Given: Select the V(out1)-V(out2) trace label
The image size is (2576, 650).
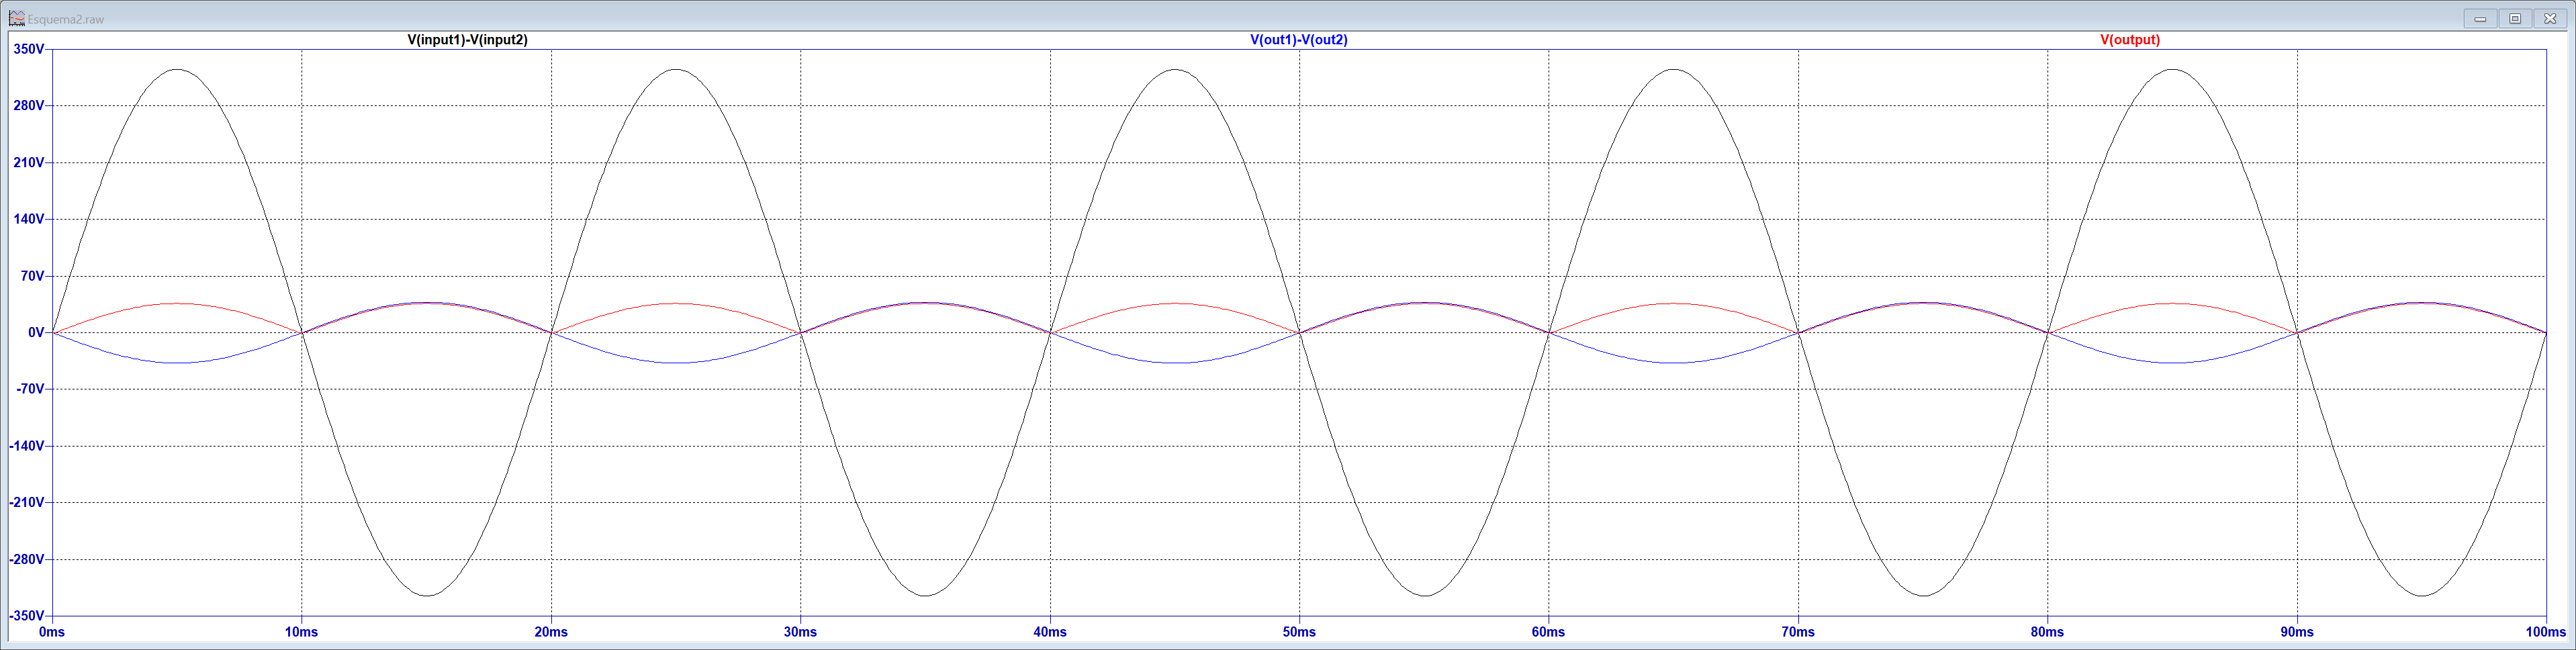Looking at the screenshot, I should [x=1299, y=40].
